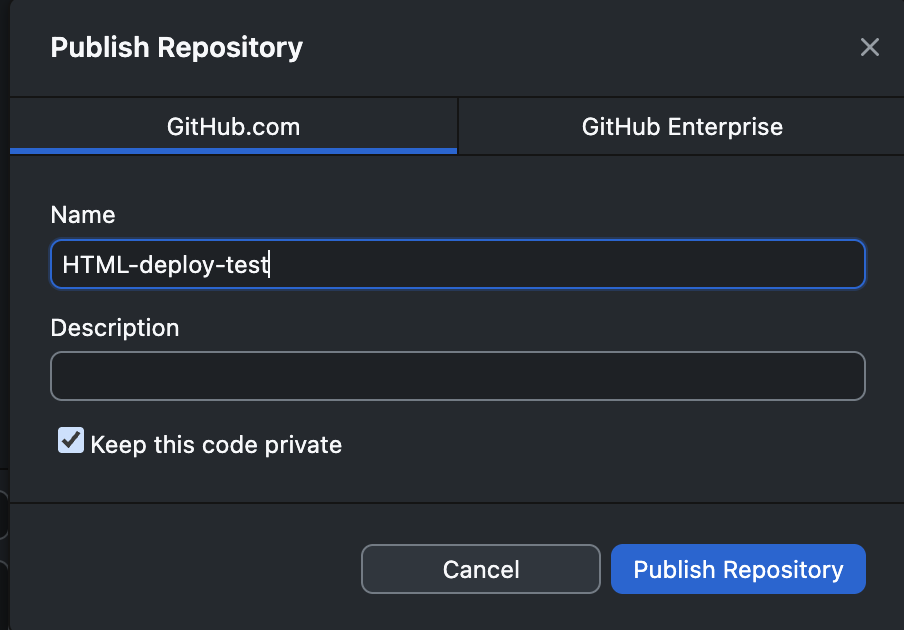This screenshot has height=630, width=904.
Task: Close the Publish Repository dialog
Action: point(869,47)
